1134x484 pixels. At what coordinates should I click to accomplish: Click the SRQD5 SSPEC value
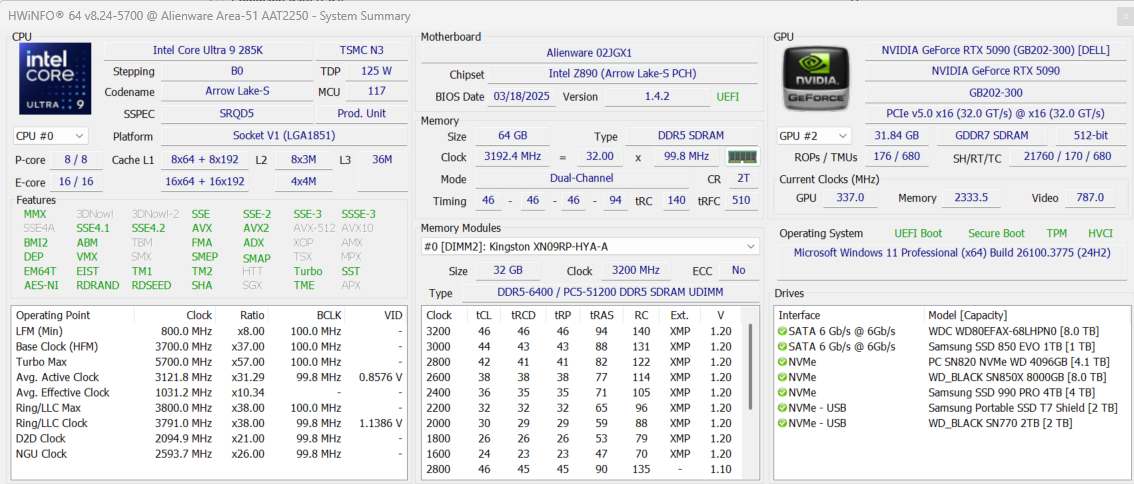pyautogui.click(x=237, y=114)
